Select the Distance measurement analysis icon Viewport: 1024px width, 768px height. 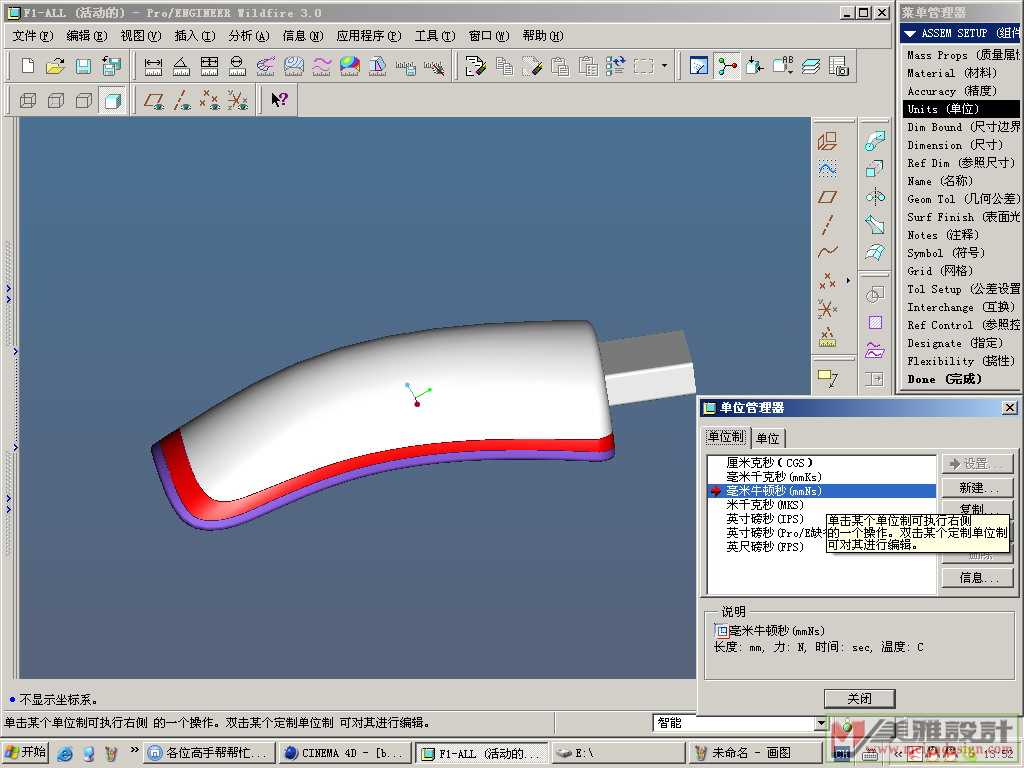coord(153,66)
